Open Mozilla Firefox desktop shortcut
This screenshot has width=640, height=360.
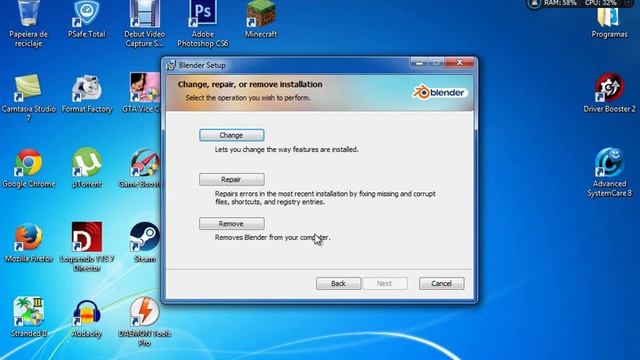click(28, 243)
